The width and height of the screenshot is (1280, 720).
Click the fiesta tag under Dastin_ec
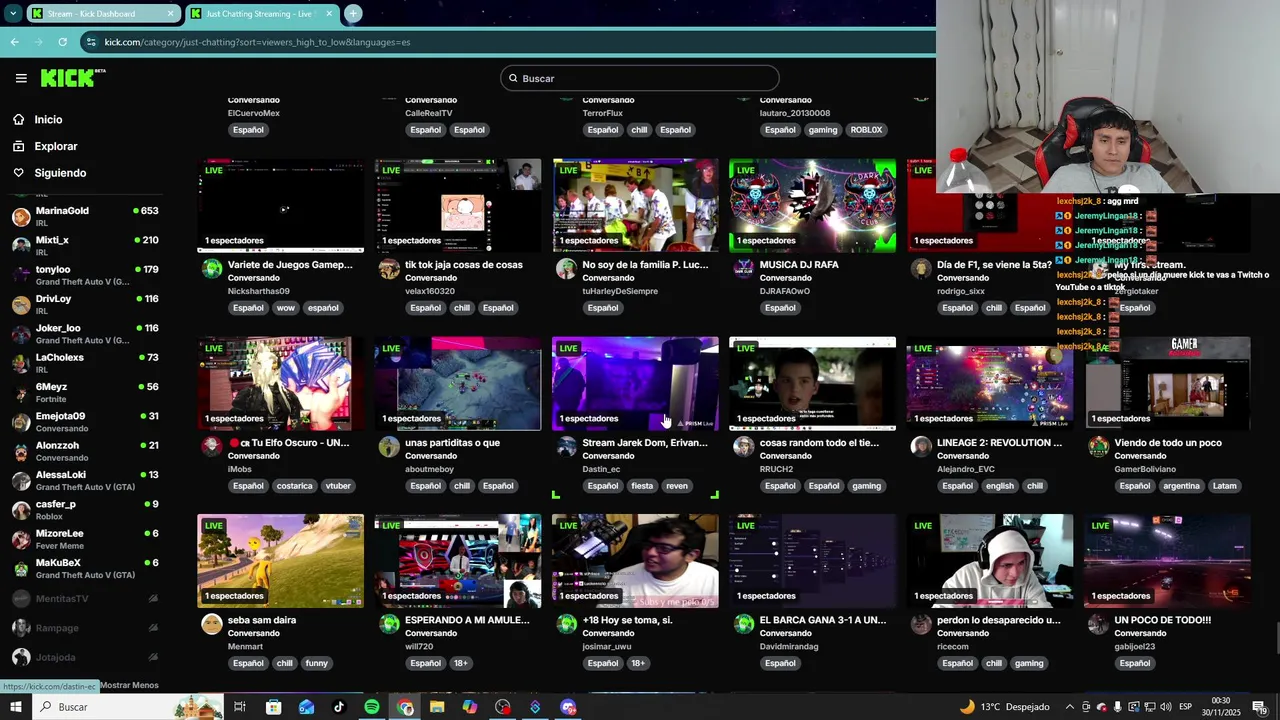coord(642,486)
